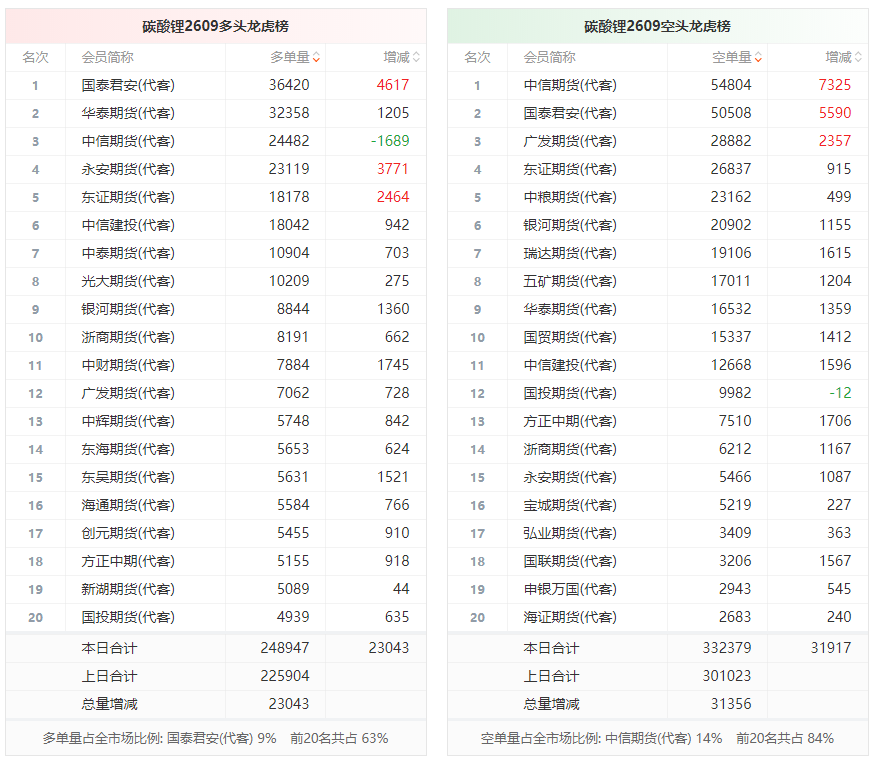Click long table 上日合计 value 225904

pyautogui.click(x=284, y=676)
